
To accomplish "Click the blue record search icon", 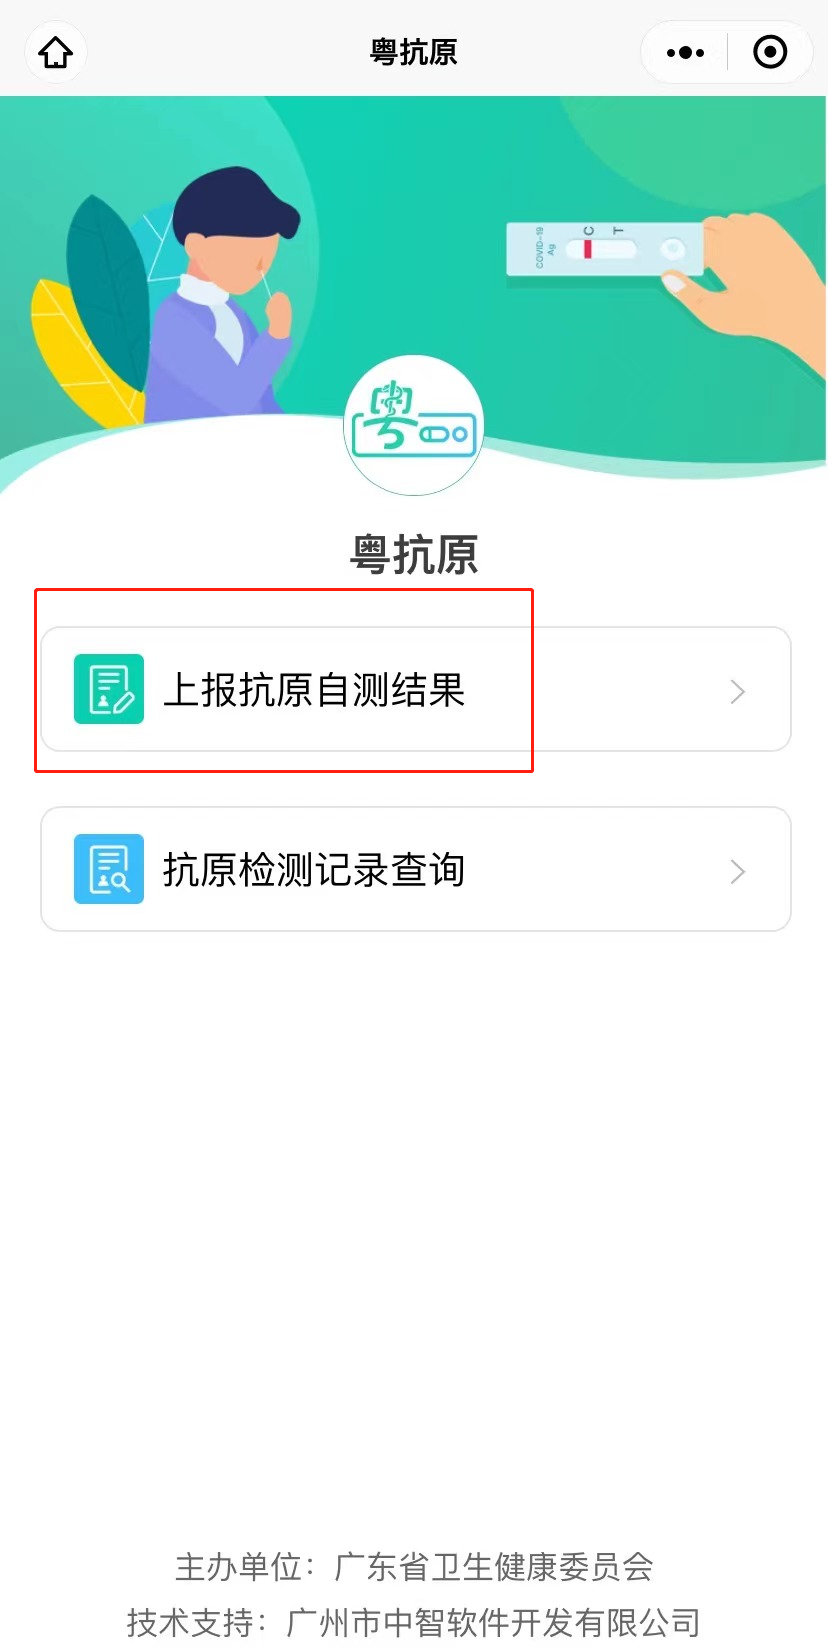I will 109,869.
